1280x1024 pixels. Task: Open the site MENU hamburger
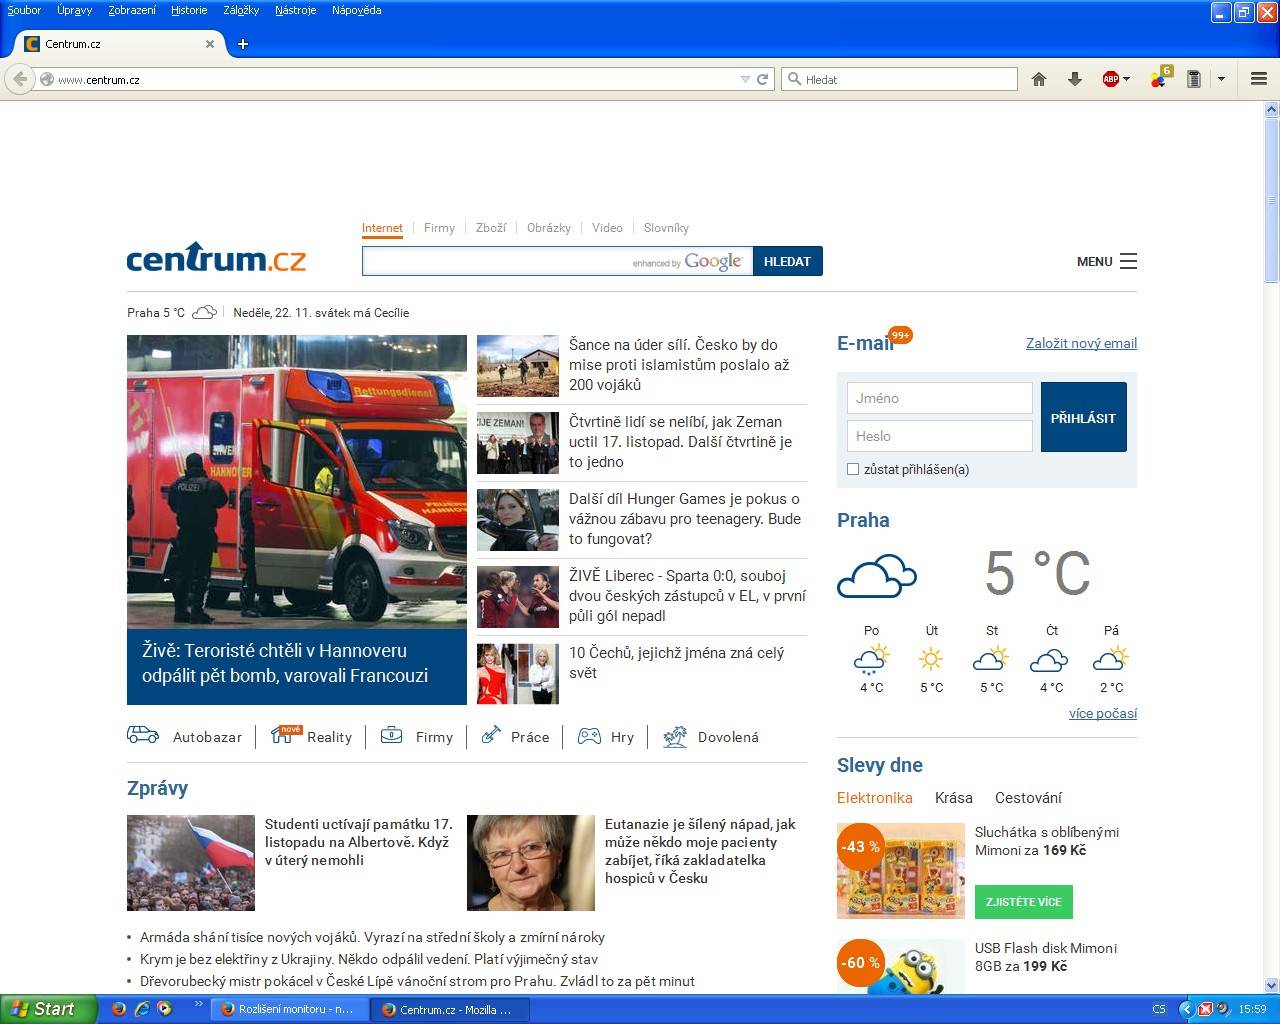pyautogui.click(x=1107, y=261)
